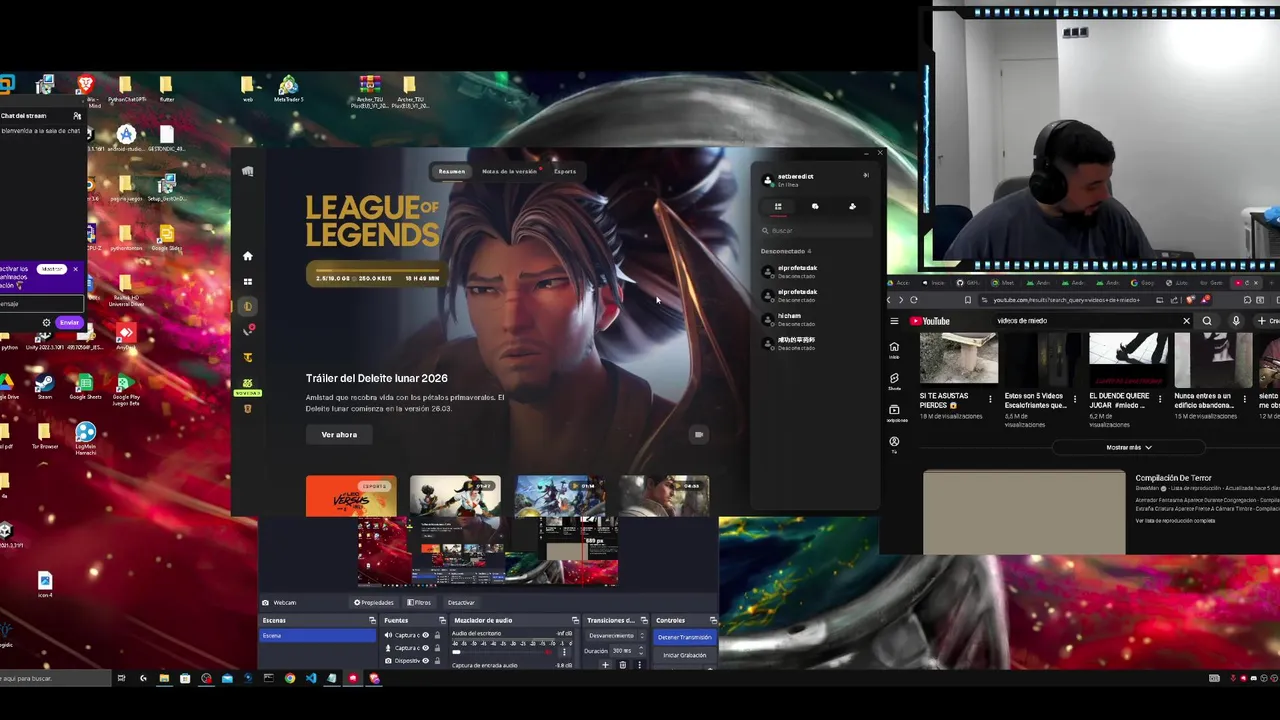Adjust Audio del escritorio volume slider
The height and width of the screenshot is (720, 1280).
click(x=500, y=652)
